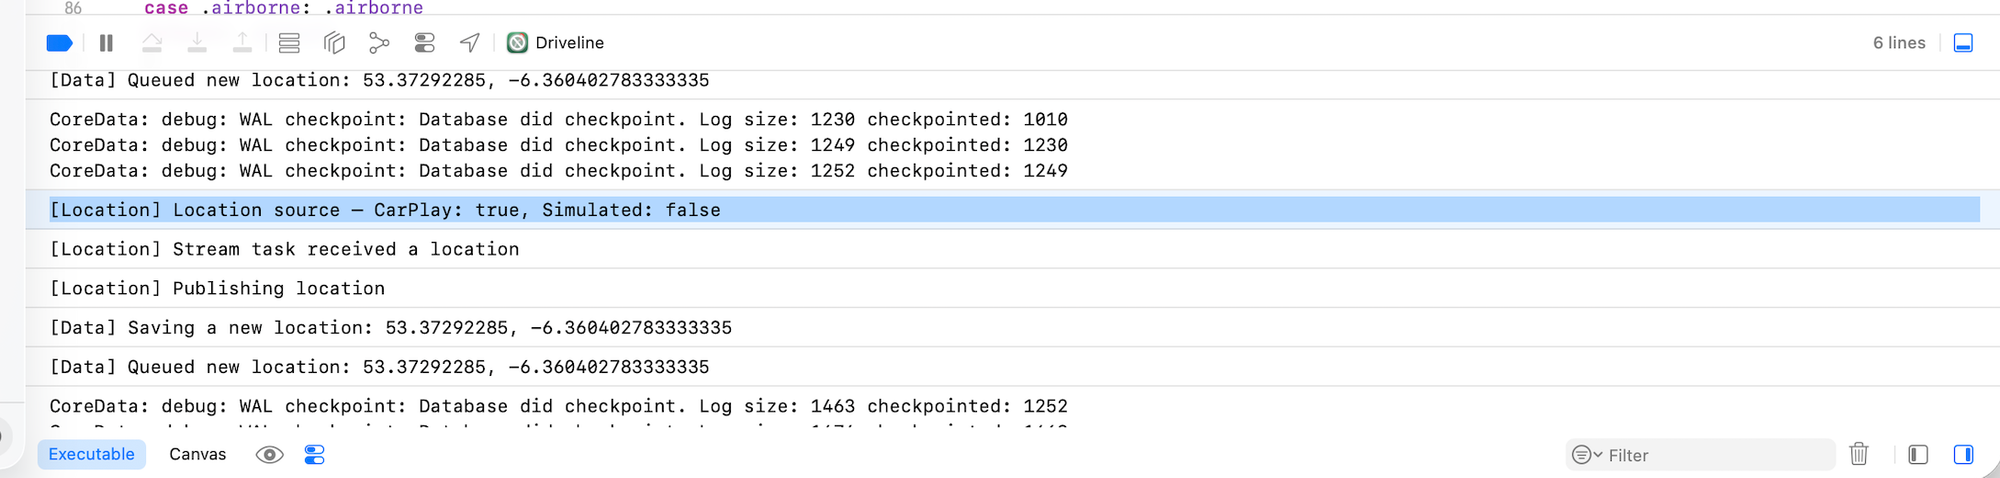Open the Filter options dropdown icon

point(1587,455)
